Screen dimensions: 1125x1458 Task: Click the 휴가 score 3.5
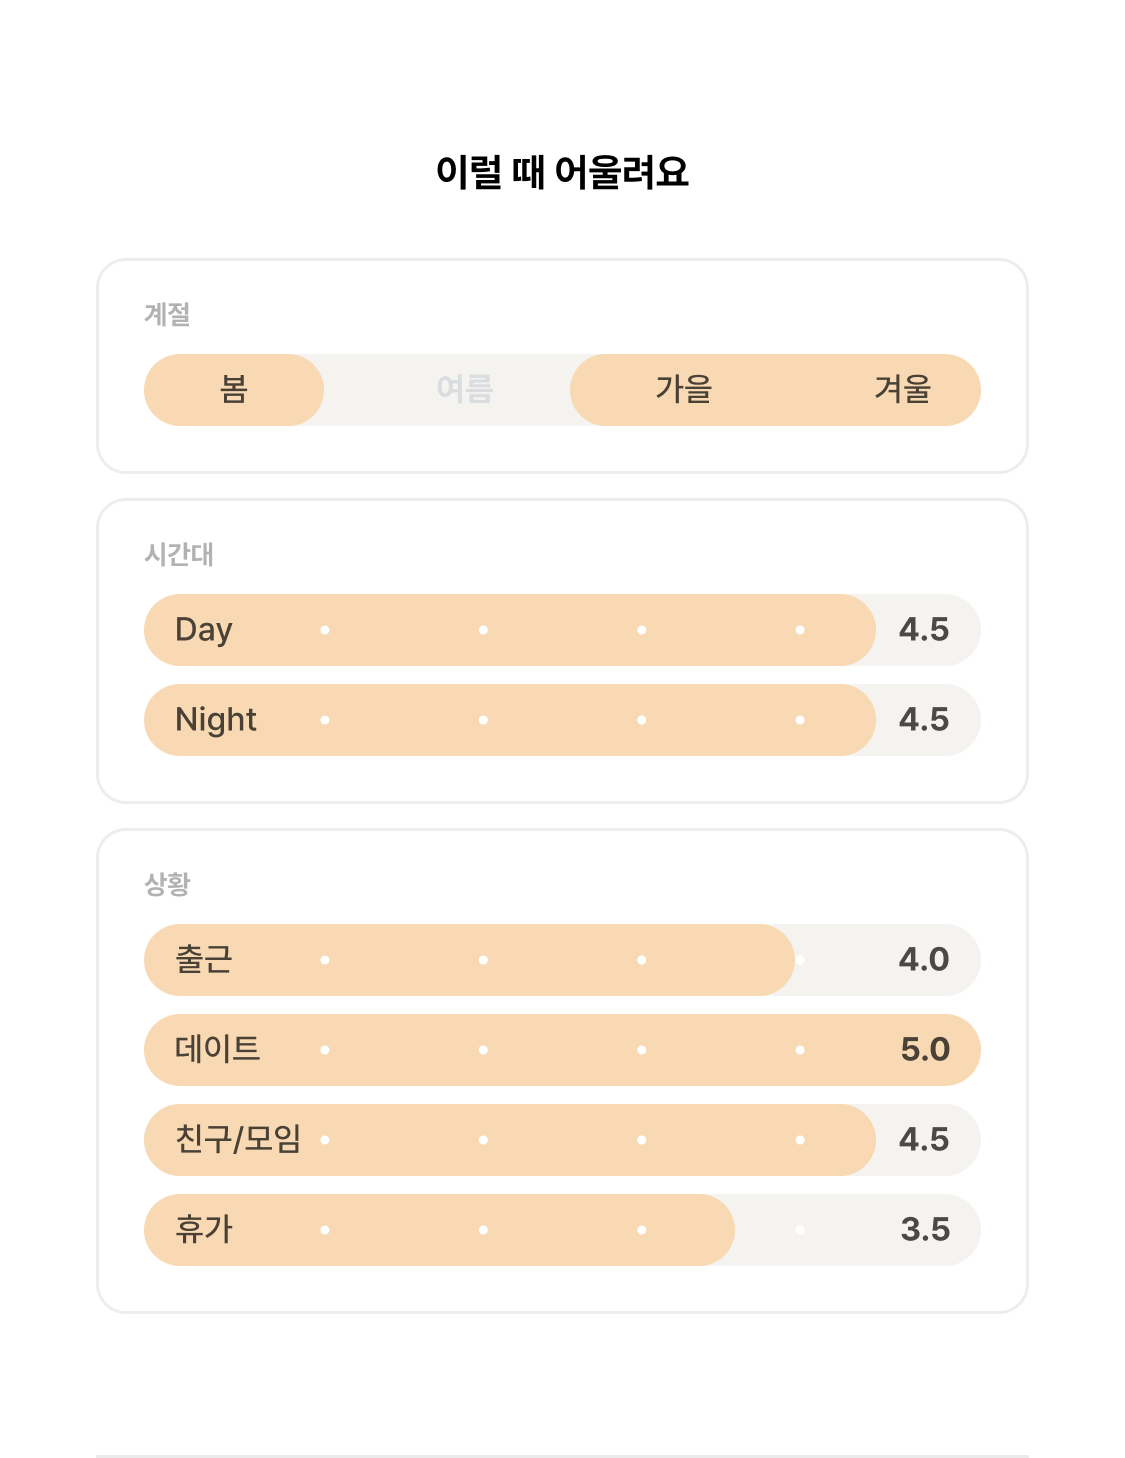pos(925,1230)
